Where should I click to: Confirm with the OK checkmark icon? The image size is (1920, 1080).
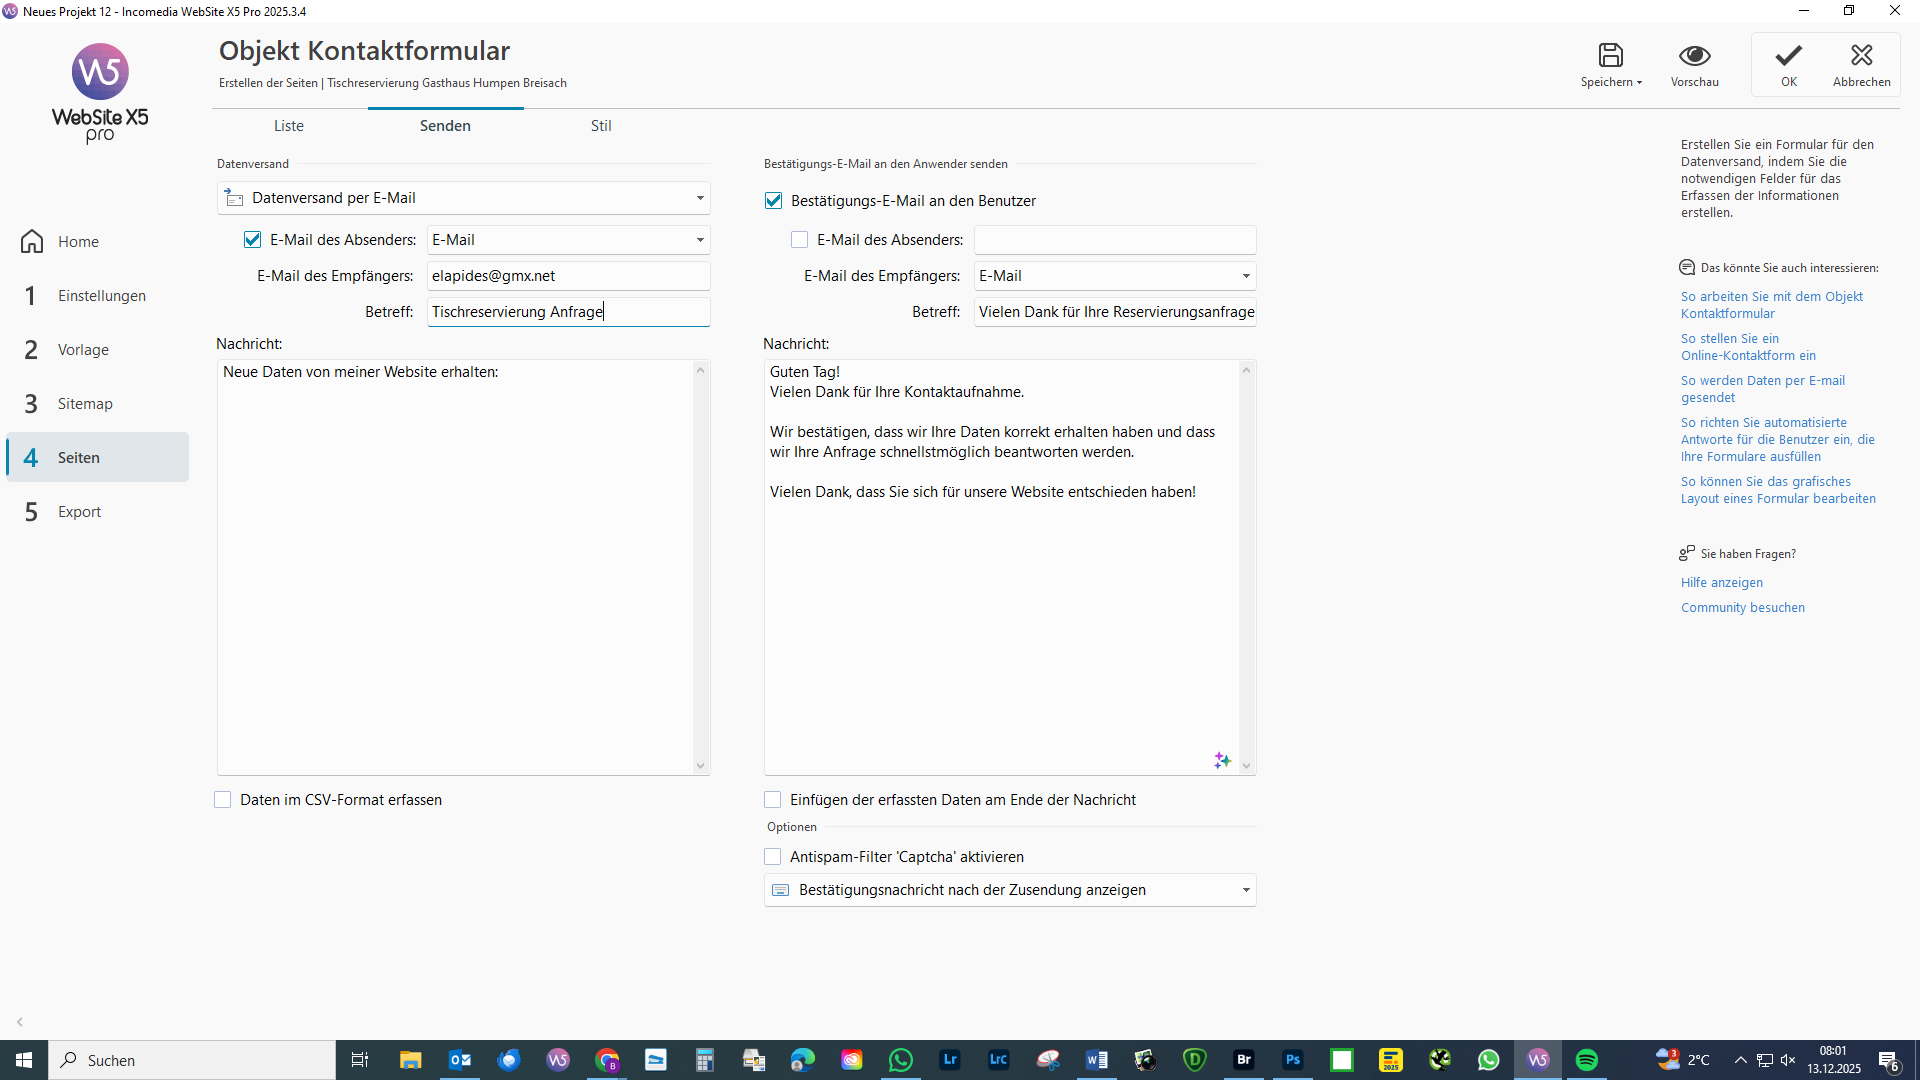(x=1788, y=55)
